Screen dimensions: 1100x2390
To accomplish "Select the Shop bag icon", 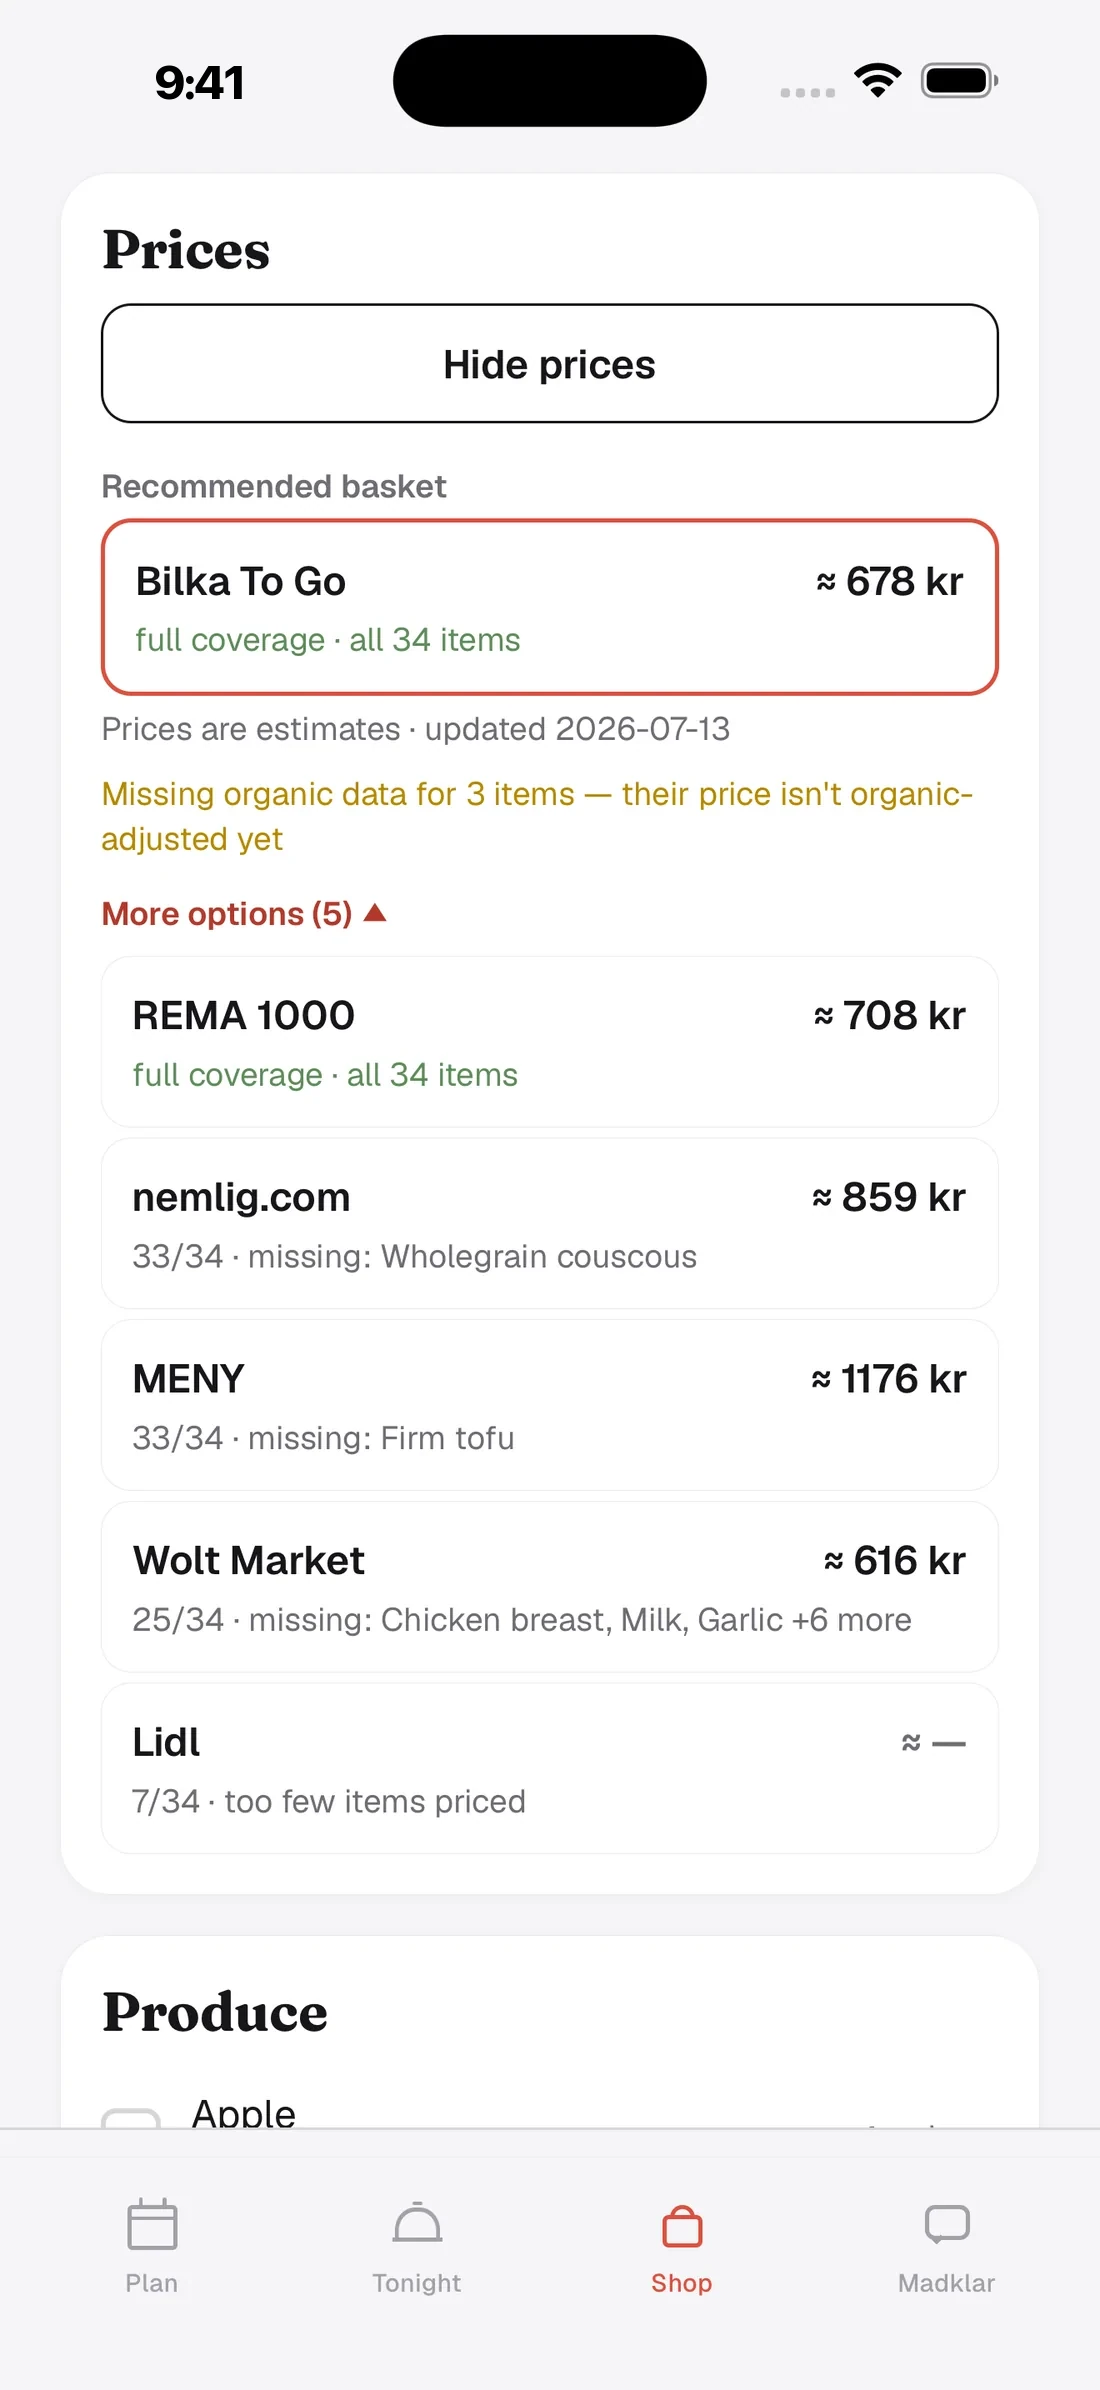I will click(682, 2225).
